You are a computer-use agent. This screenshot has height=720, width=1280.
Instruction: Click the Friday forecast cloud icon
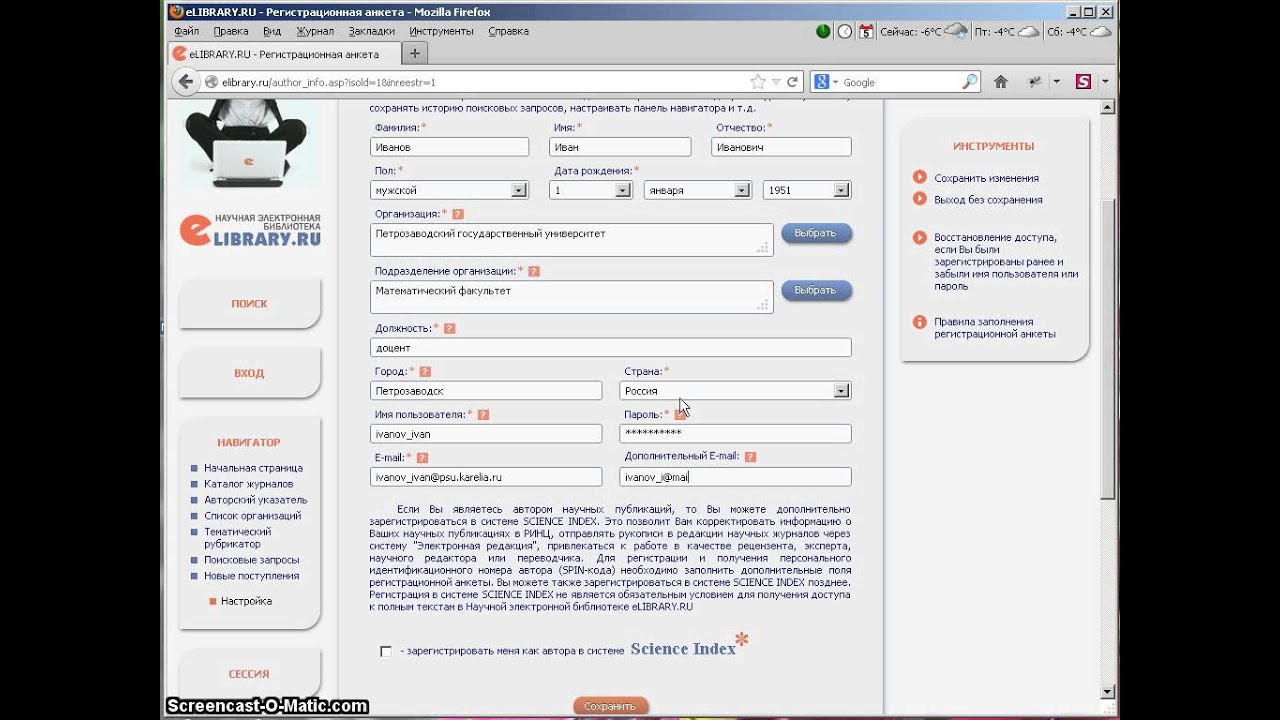(x=1029, y=31)
